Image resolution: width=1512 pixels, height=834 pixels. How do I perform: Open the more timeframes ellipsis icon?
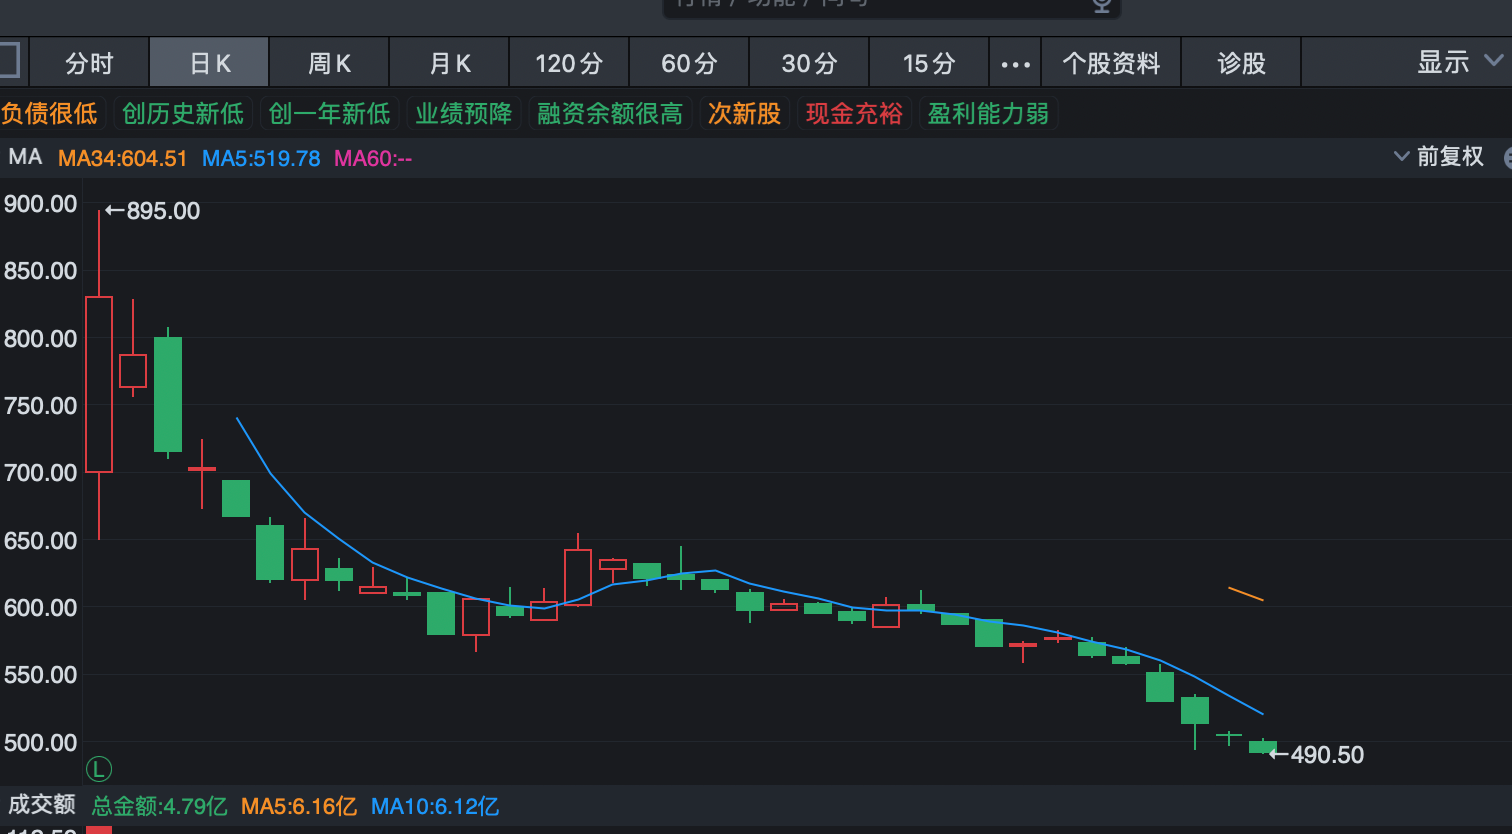click(x=1015, y=62)
